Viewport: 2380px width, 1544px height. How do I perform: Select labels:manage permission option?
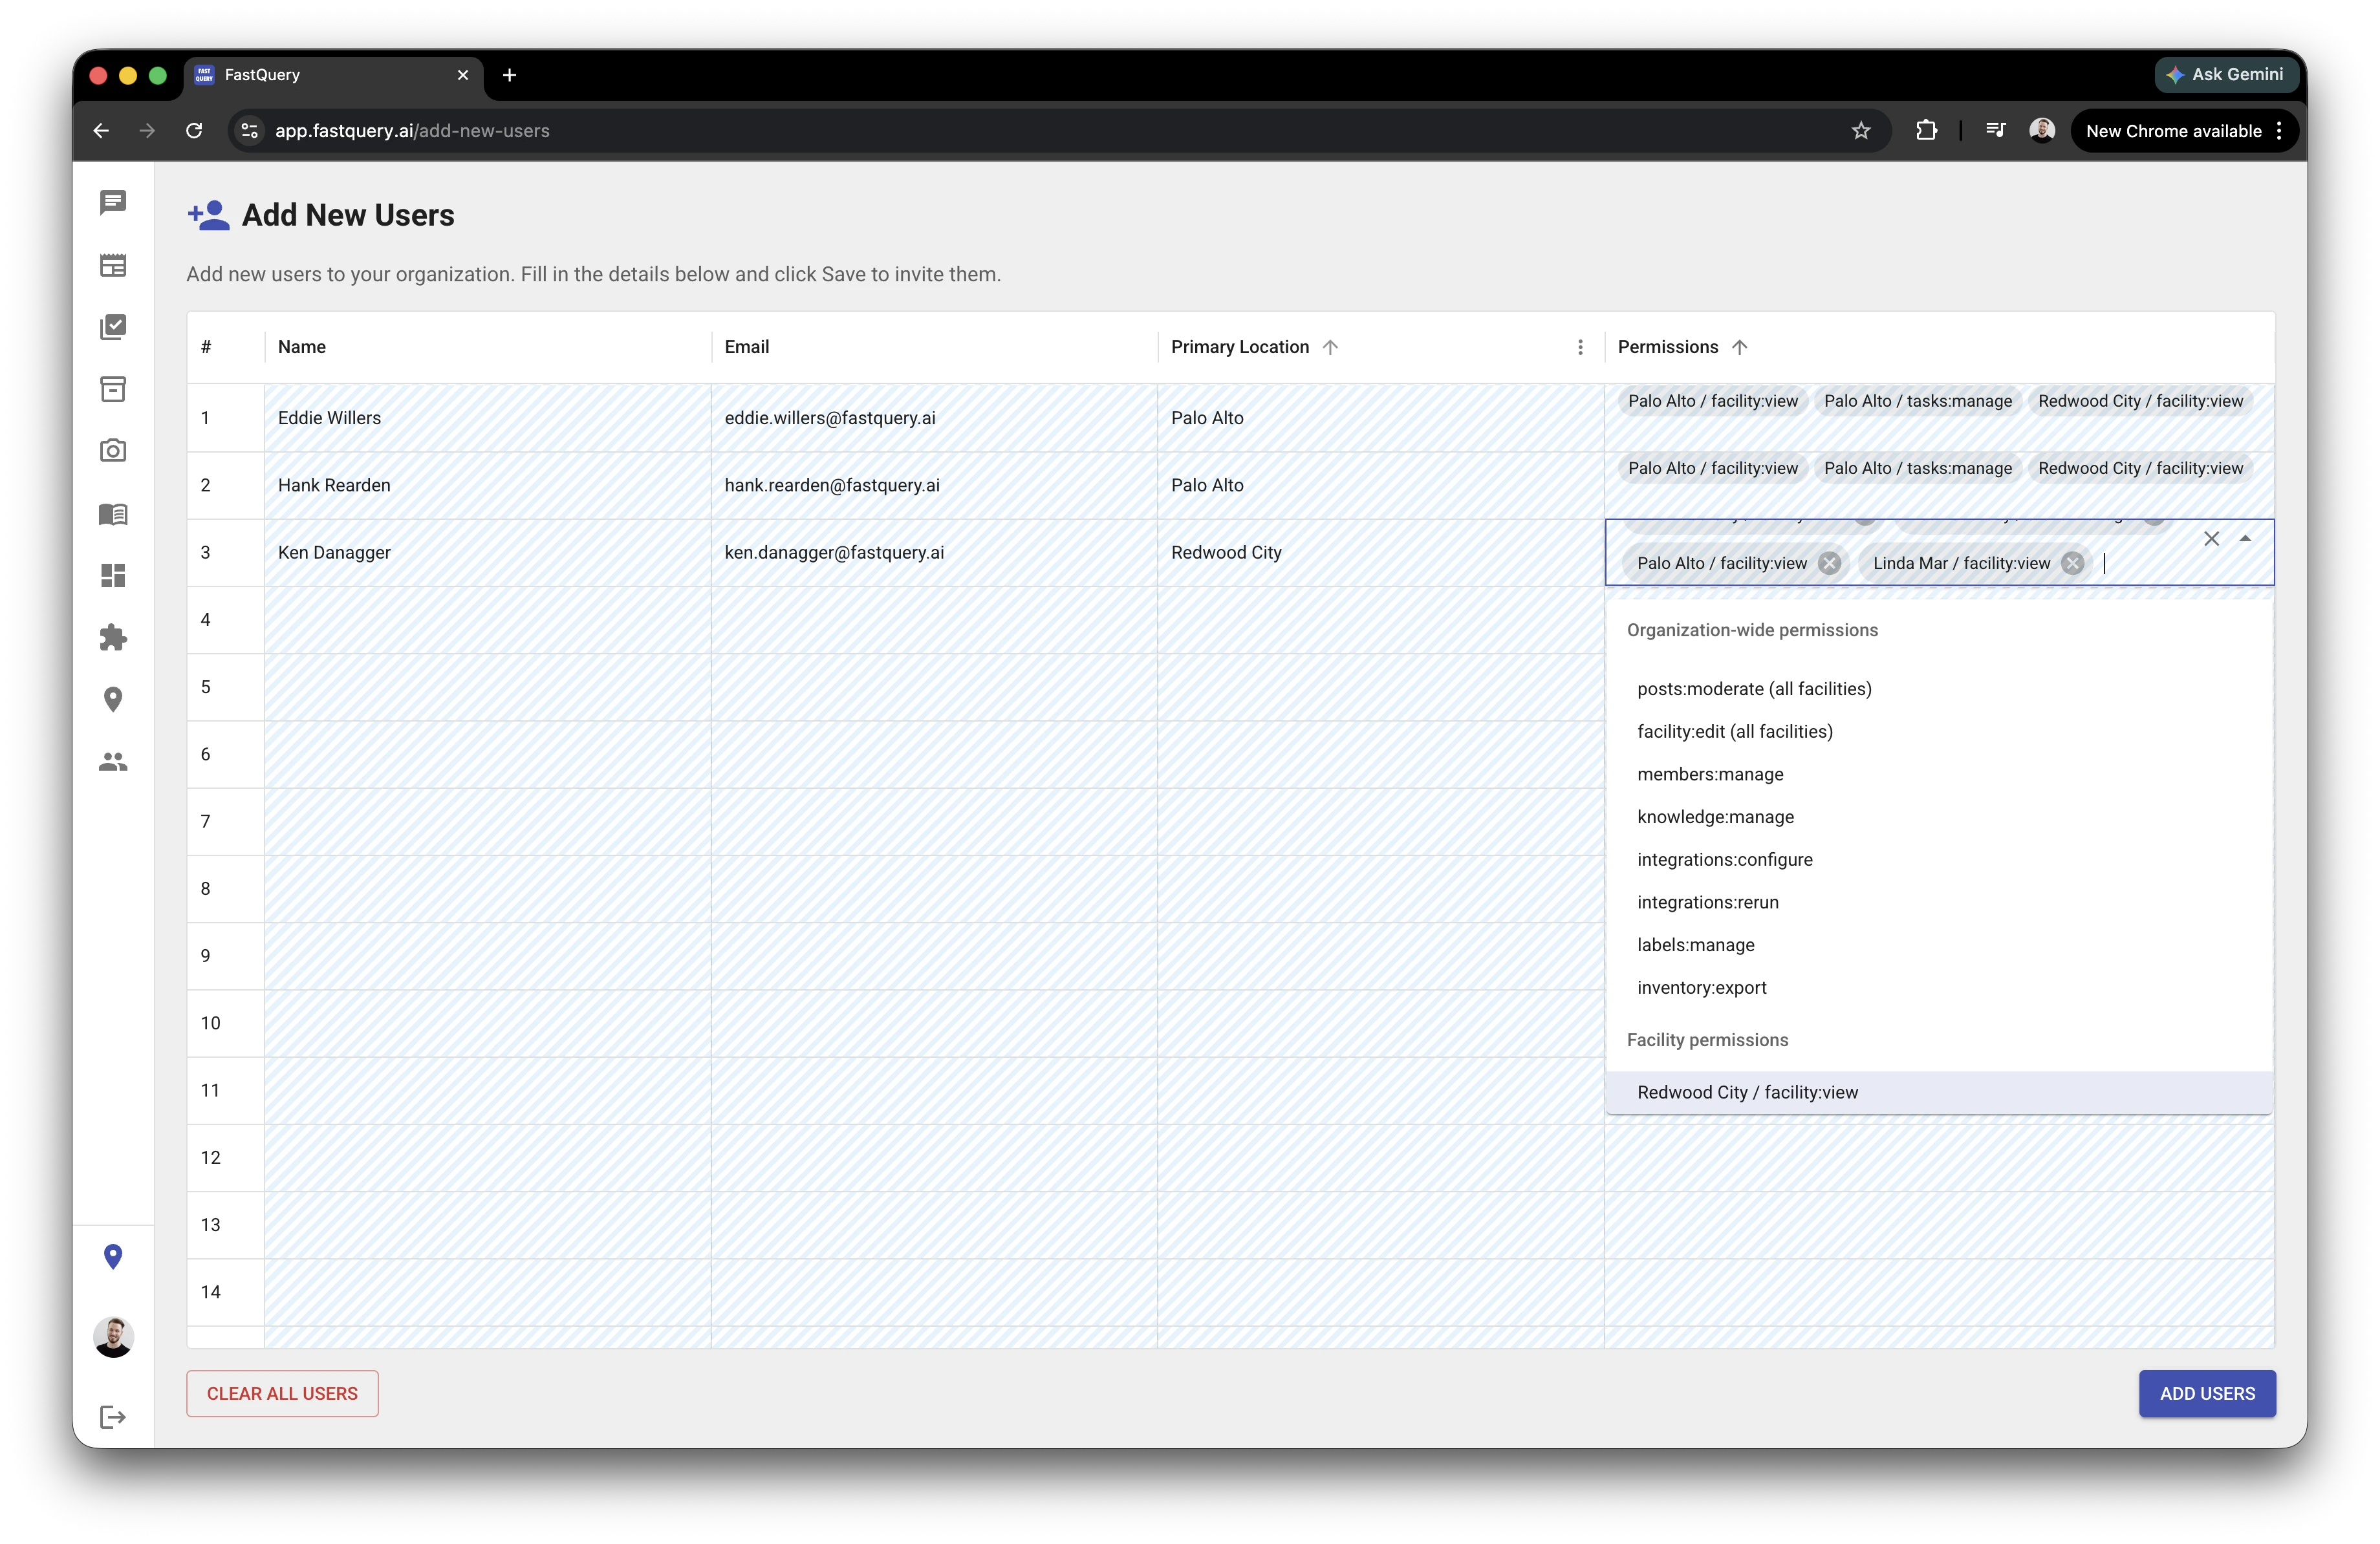tap(1938, 945)
